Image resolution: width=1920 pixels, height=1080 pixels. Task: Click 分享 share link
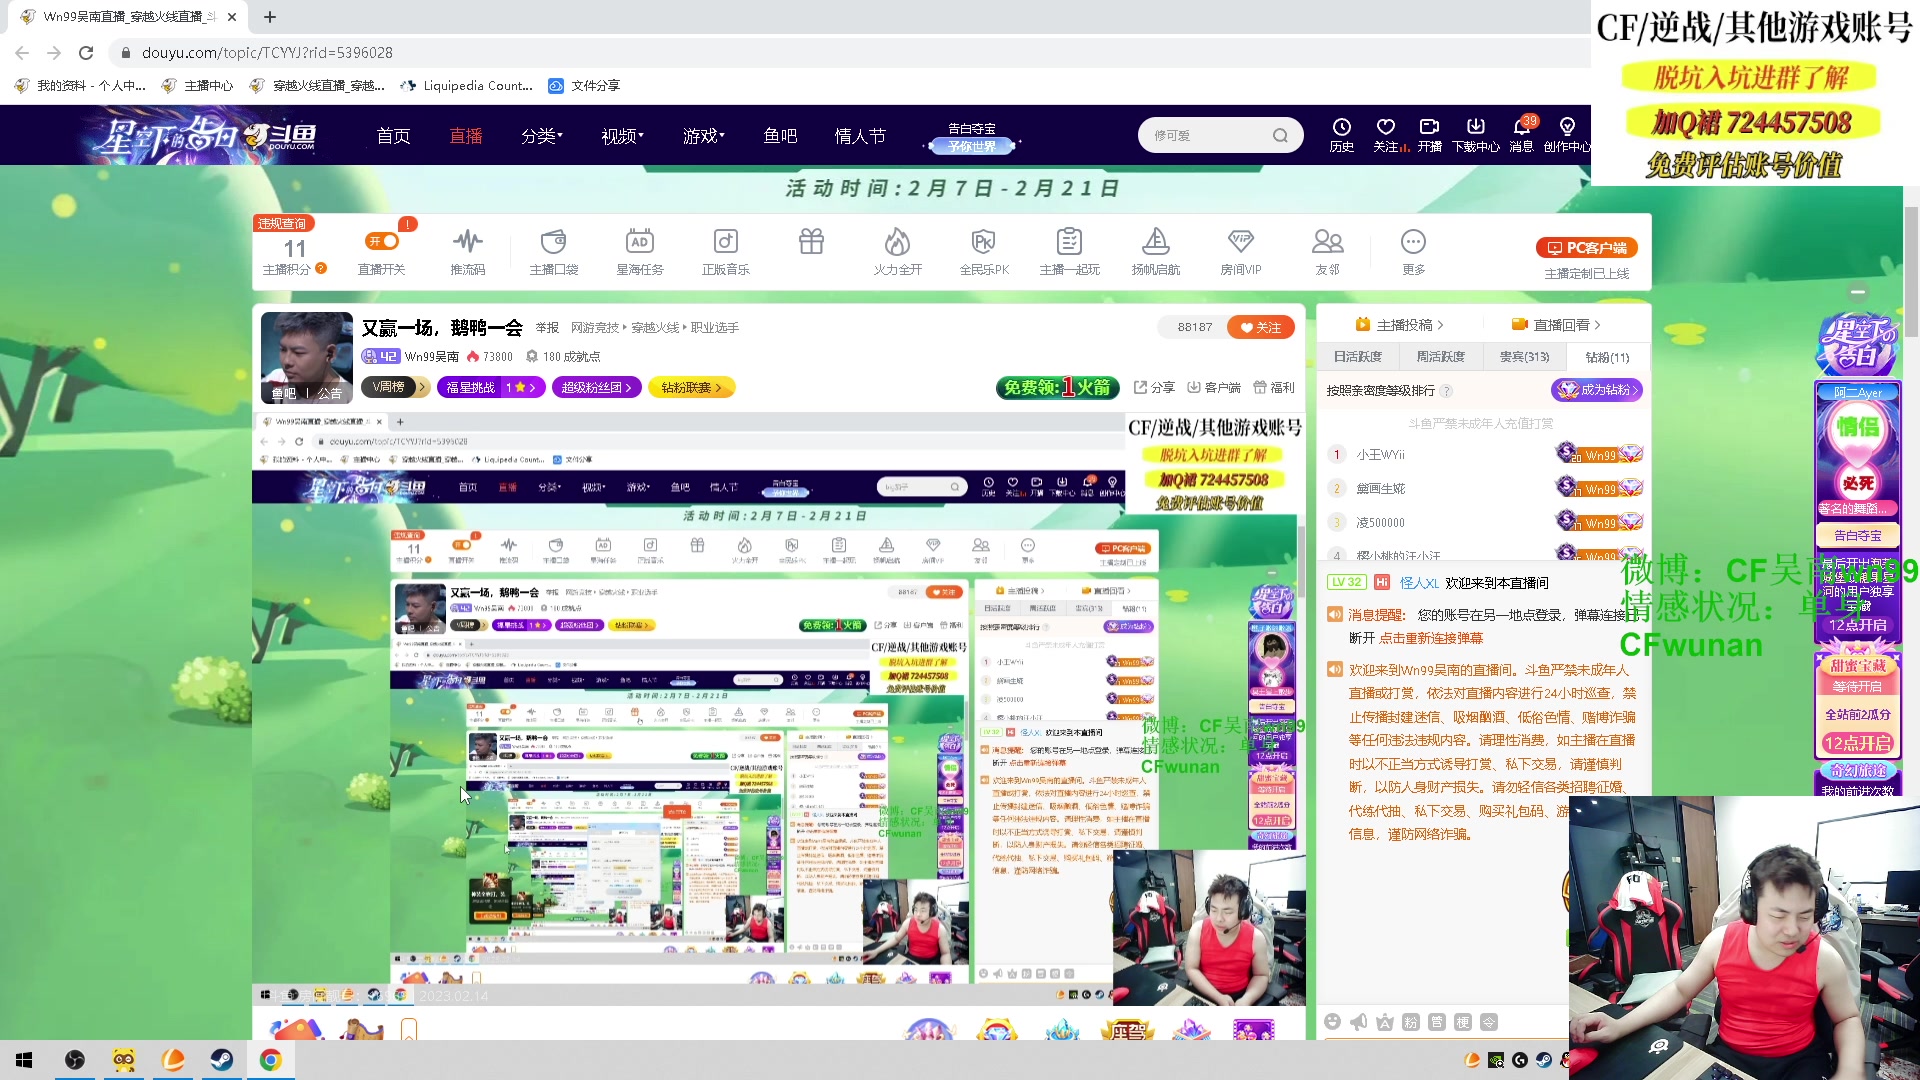[1154, 387]
